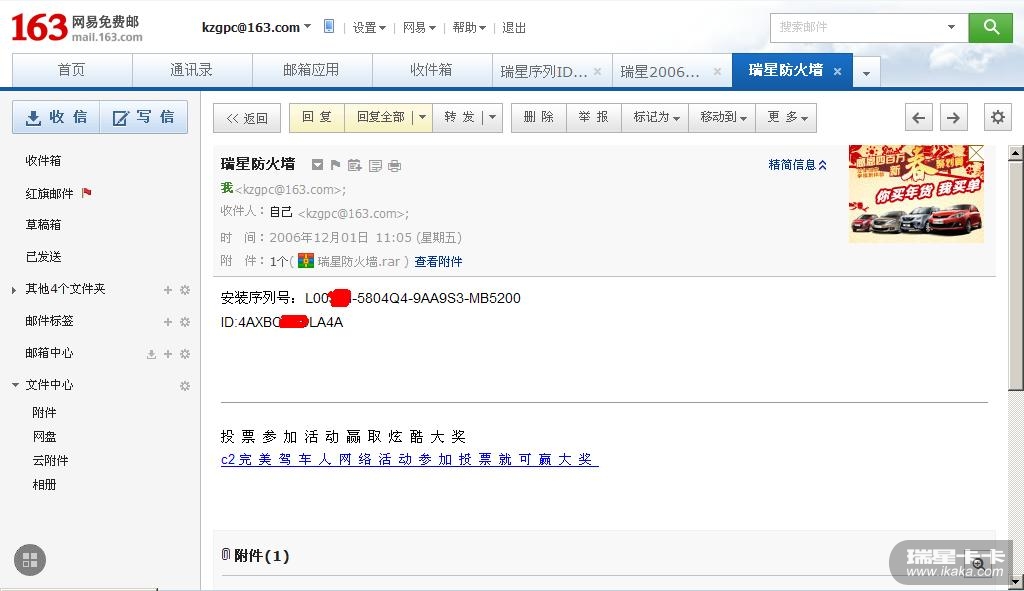
Task: Open the gear settings button on toolbar
Action: (x=998, y=118)
